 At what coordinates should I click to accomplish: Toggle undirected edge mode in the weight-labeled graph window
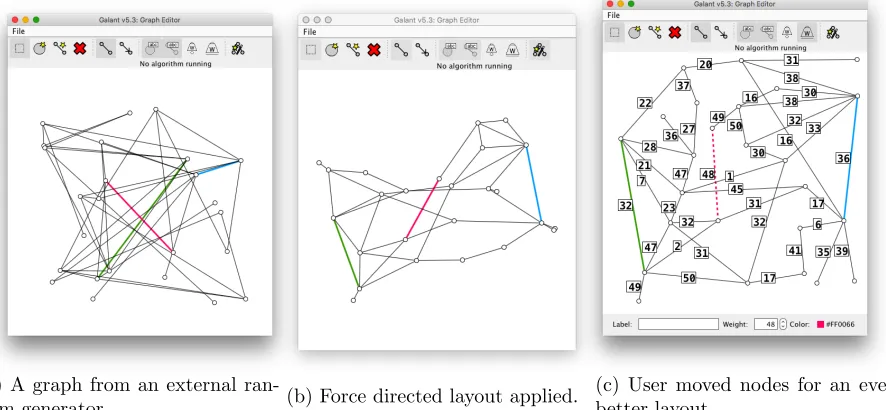click(x=701, y=32)
